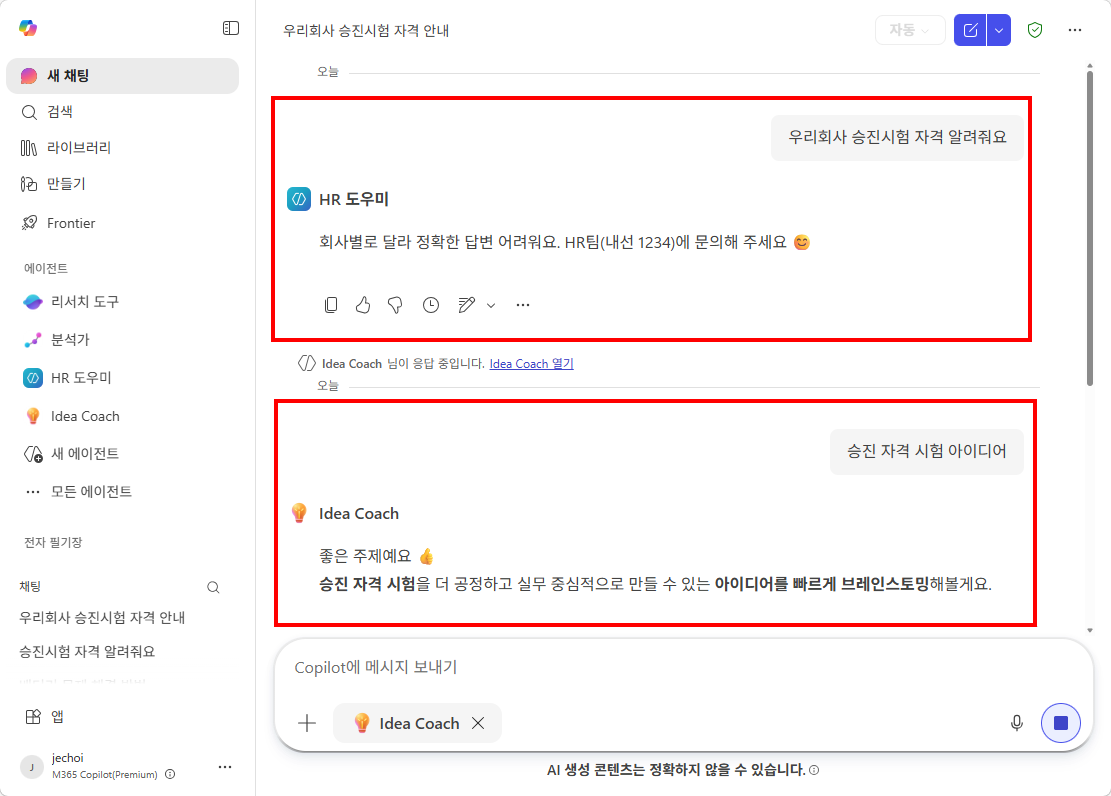Like the HR 도우미 response with thumbs up

point(363,305)
